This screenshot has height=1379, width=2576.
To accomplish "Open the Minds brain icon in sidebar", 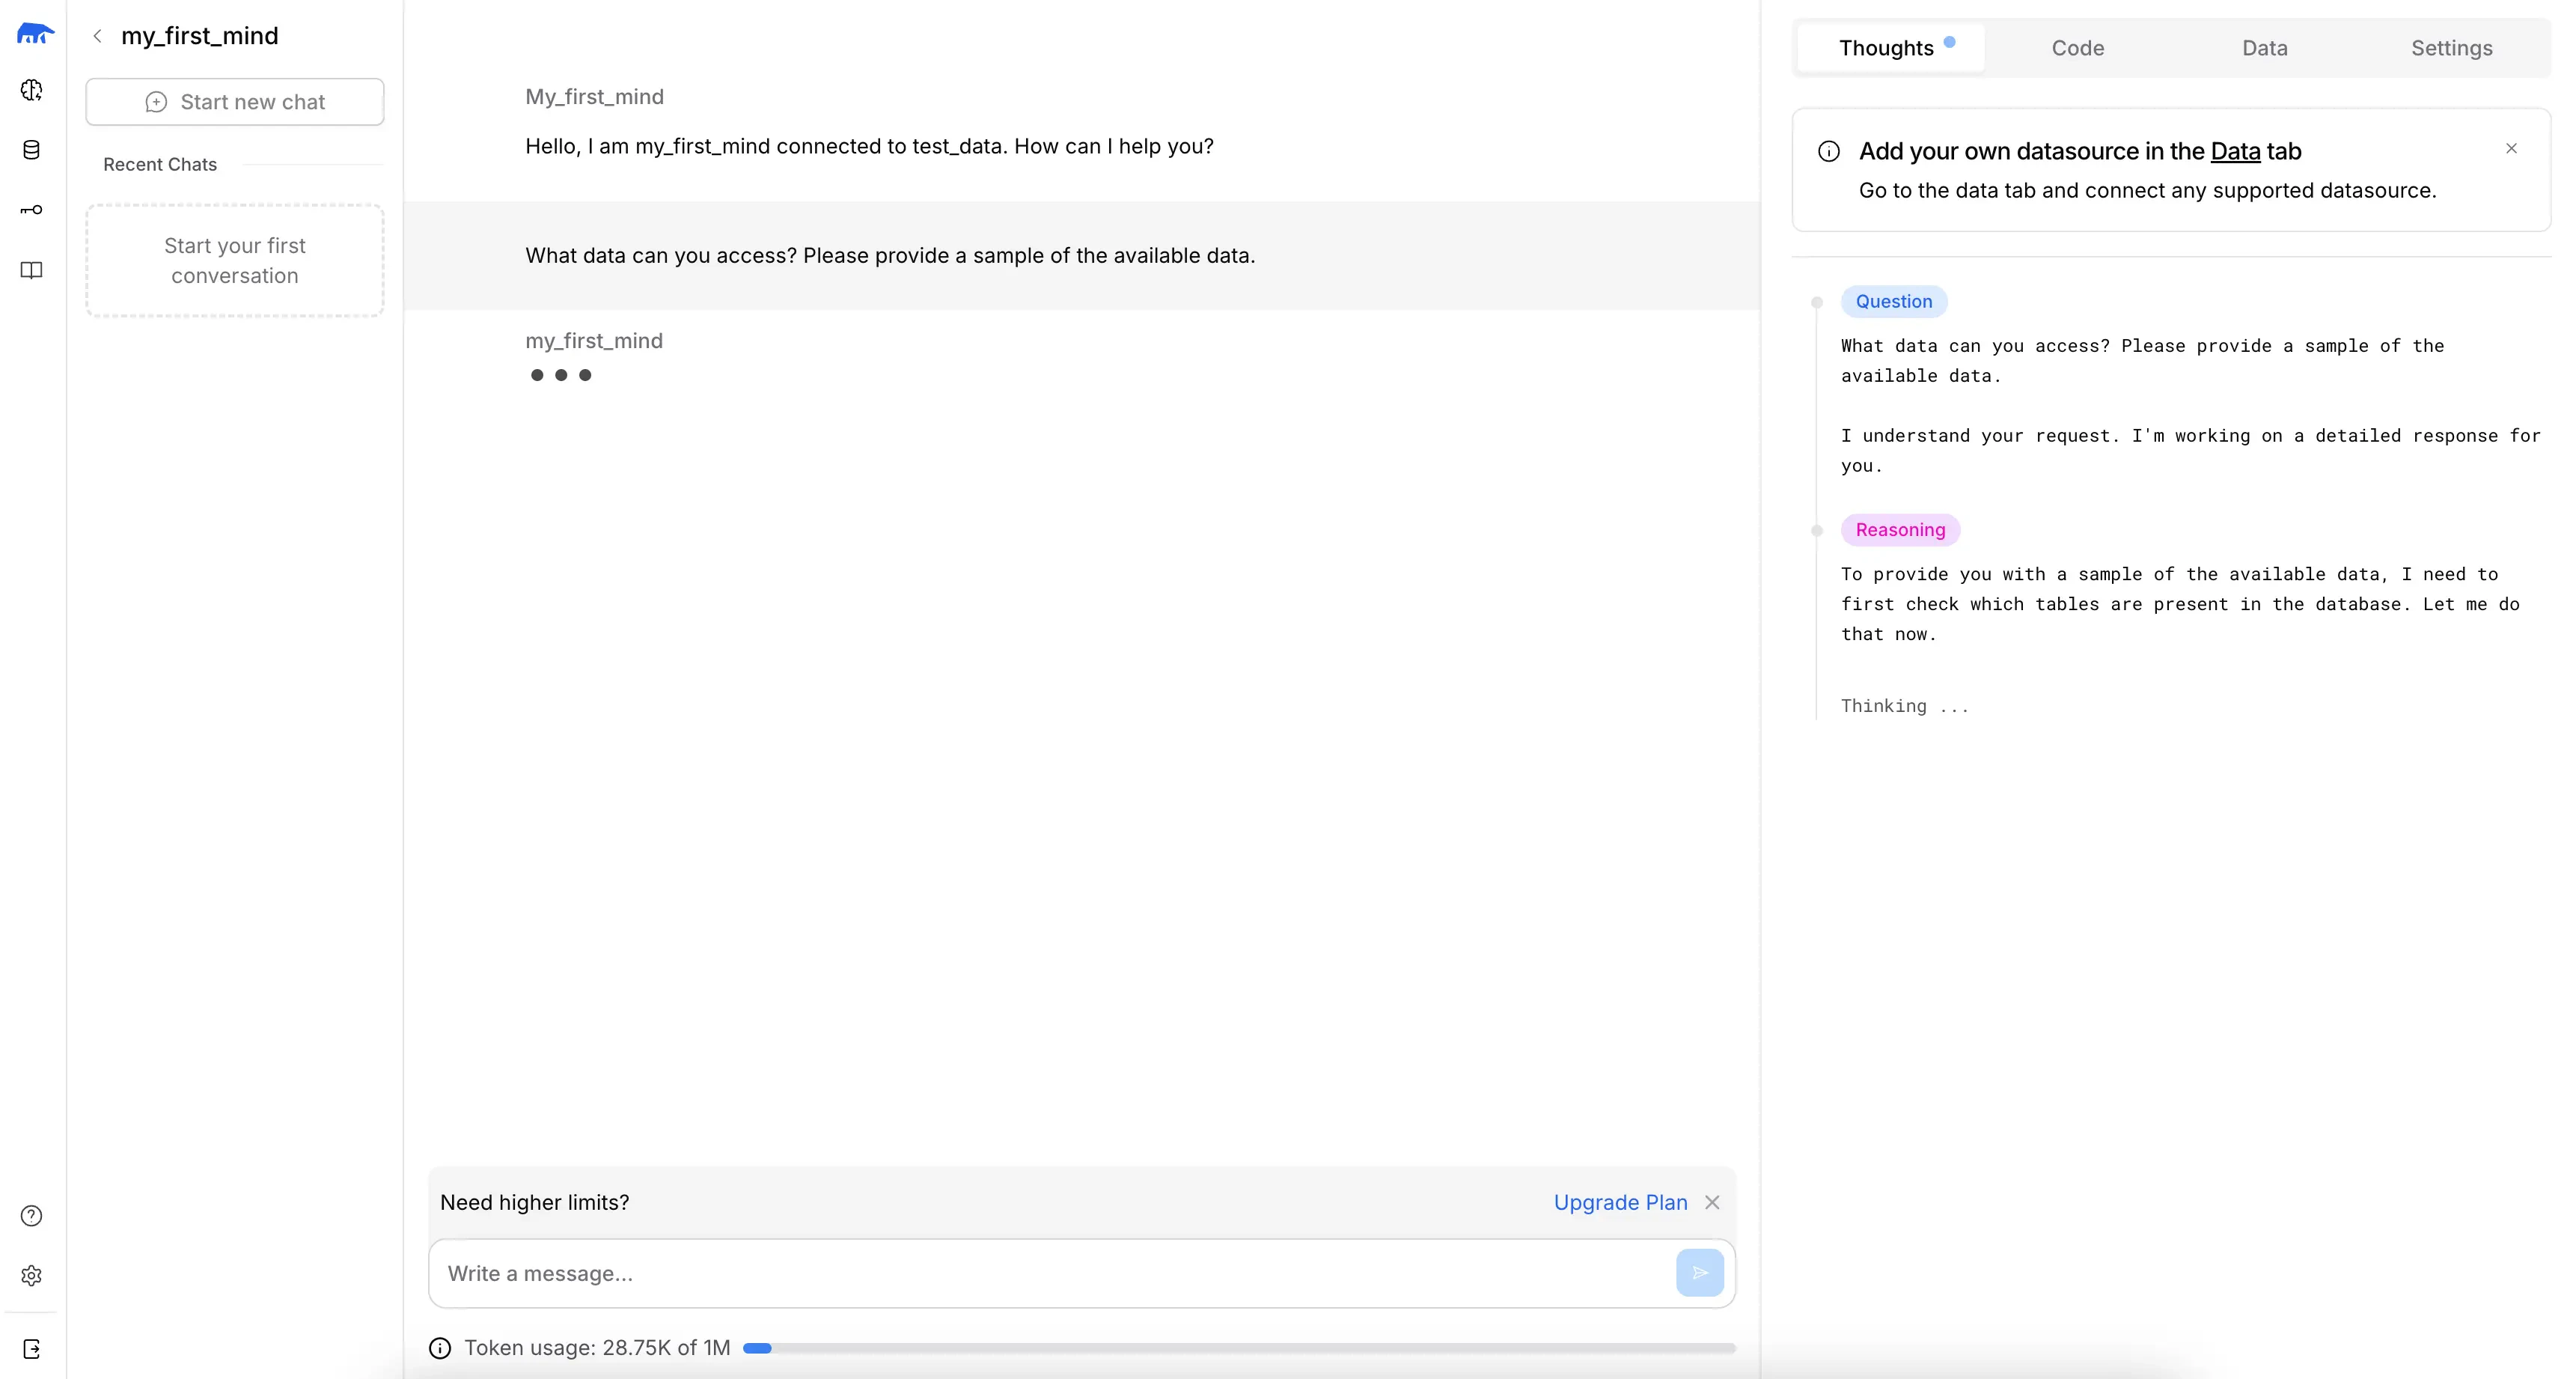I will click(x=32, y=90).
